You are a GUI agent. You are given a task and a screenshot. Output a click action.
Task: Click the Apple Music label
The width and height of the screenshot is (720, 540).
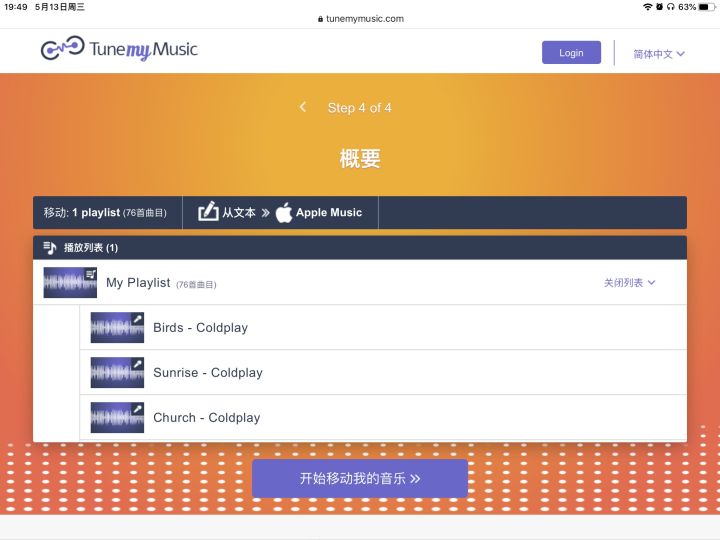point(329,213)
